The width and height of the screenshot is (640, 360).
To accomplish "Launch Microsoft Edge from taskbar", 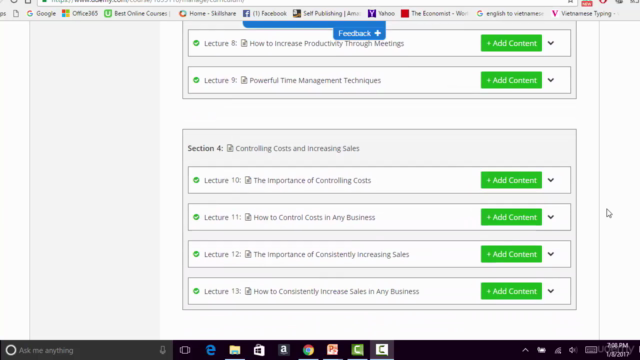I will click(210, 350).
